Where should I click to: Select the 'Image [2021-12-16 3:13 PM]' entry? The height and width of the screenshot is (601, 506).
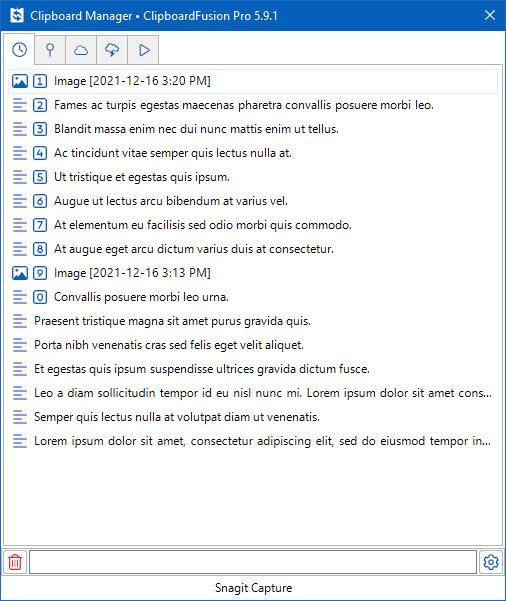(253, 273)
